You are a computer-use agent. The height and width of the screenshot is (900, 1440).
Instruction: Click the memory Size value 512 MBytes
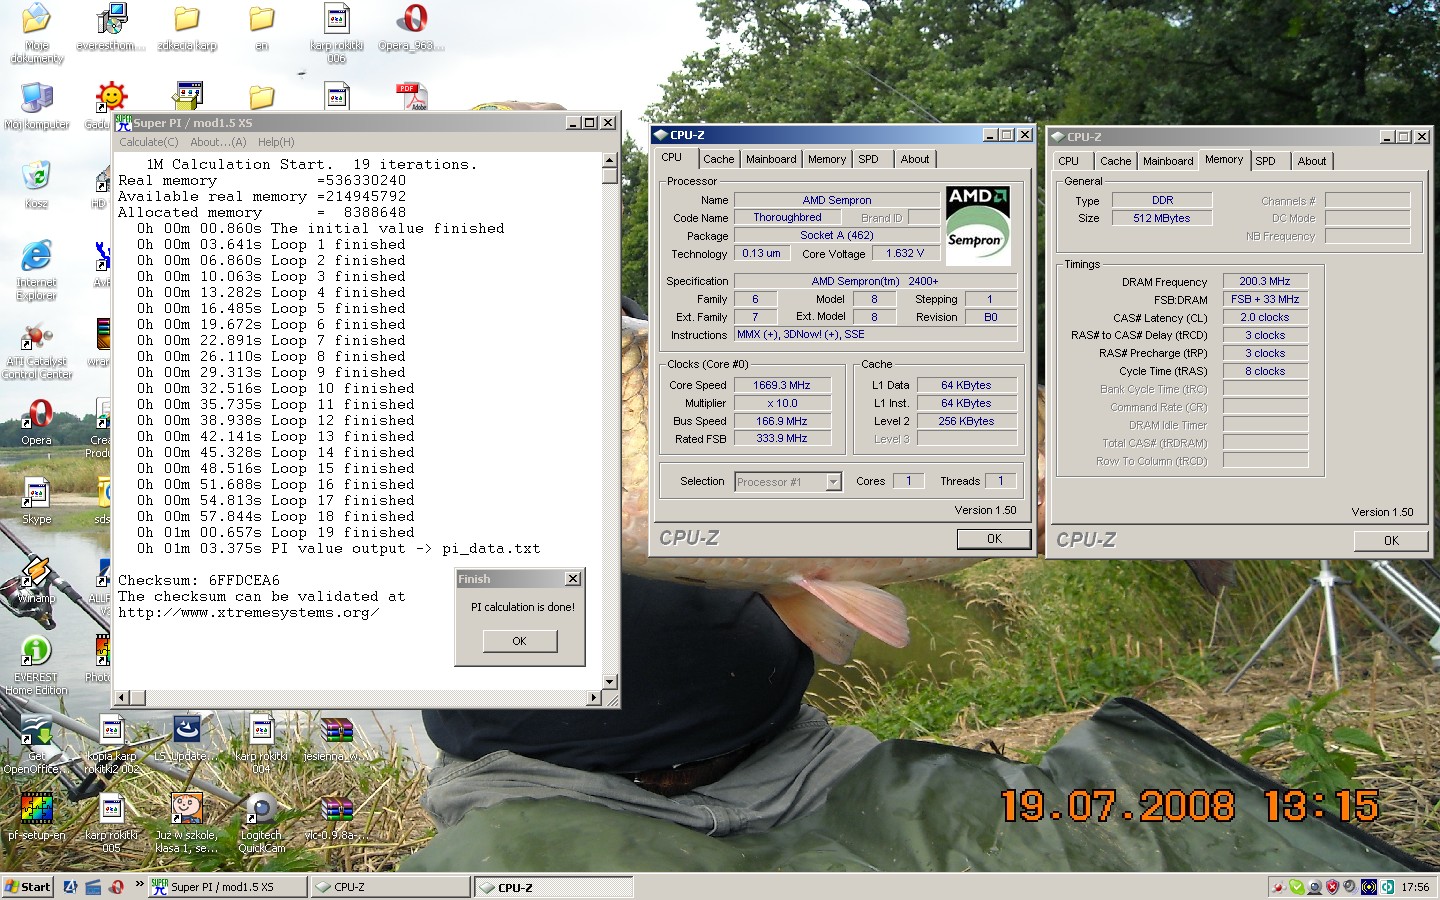tap(1162, 218)
